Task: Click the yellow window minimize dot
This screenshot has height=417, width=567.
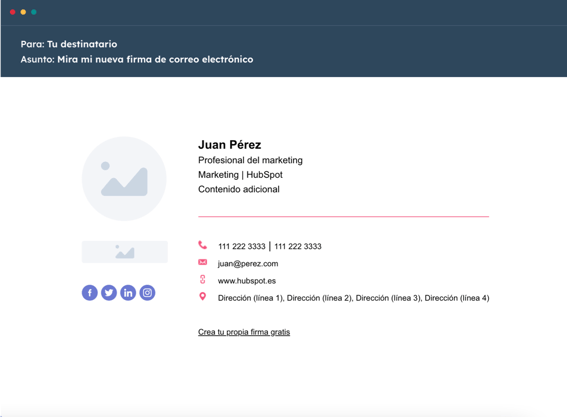Action: [x=23, y=12]
